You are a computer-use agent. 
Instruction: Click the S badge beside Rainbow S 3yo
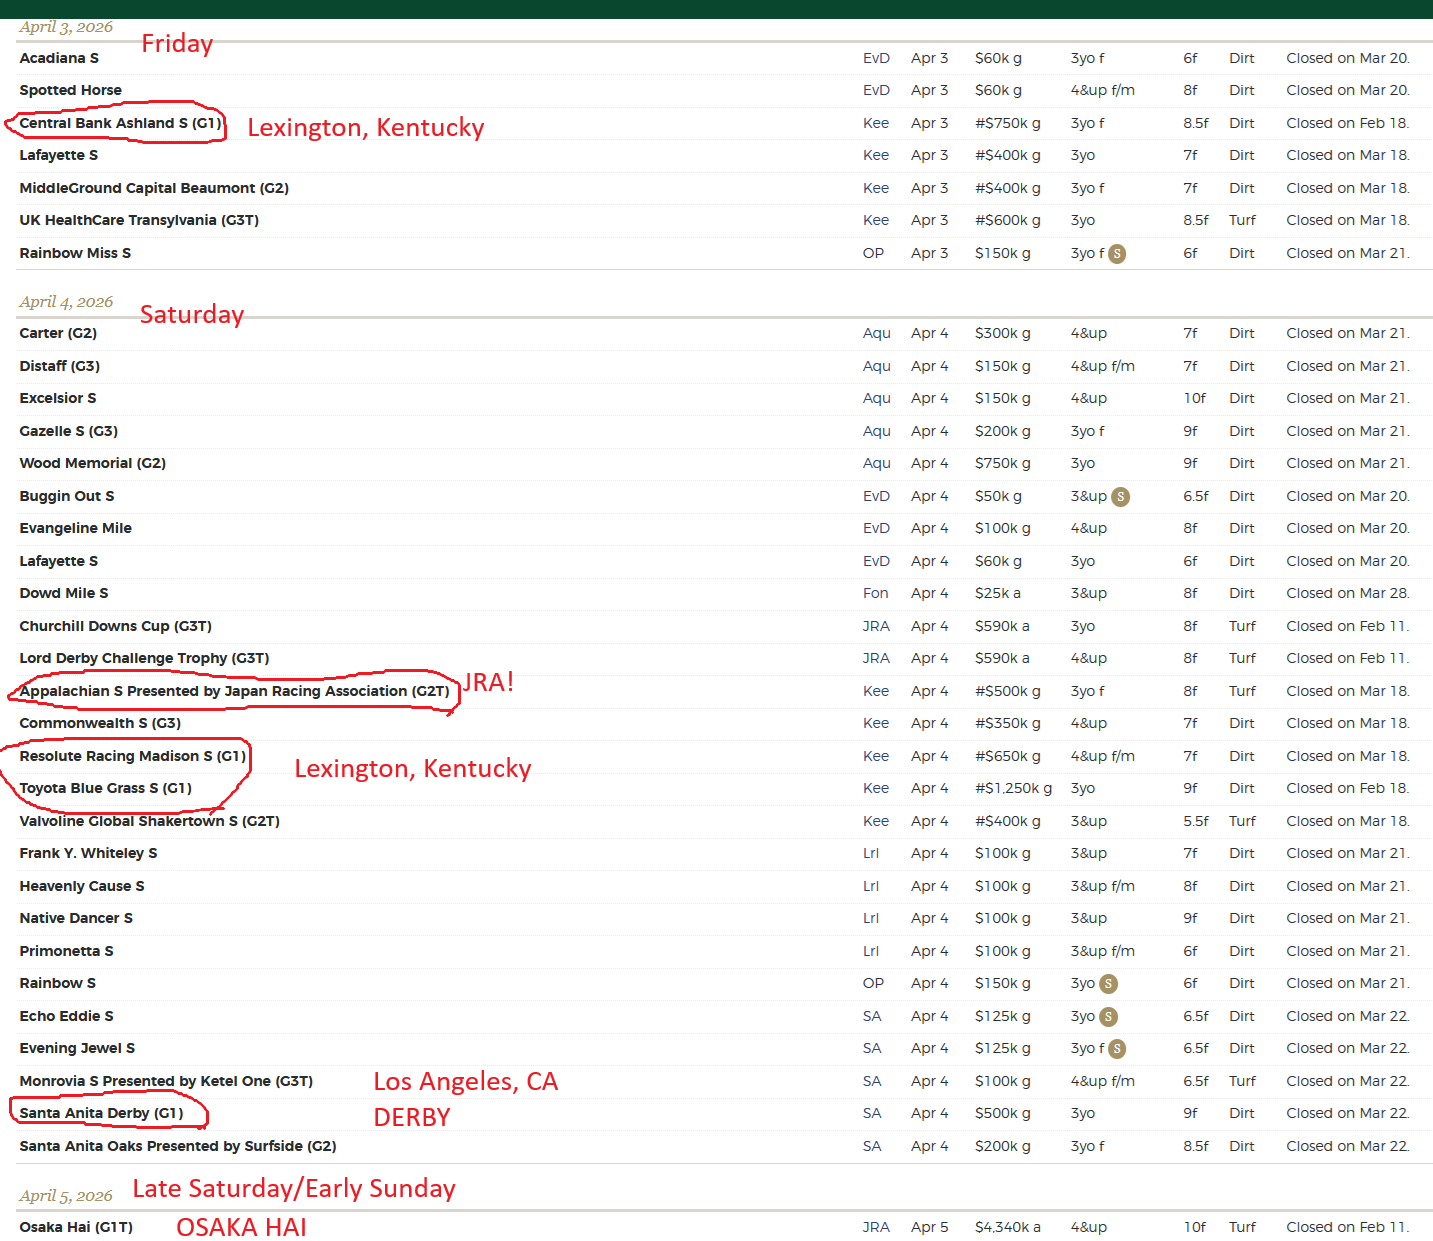(1108, 984)
